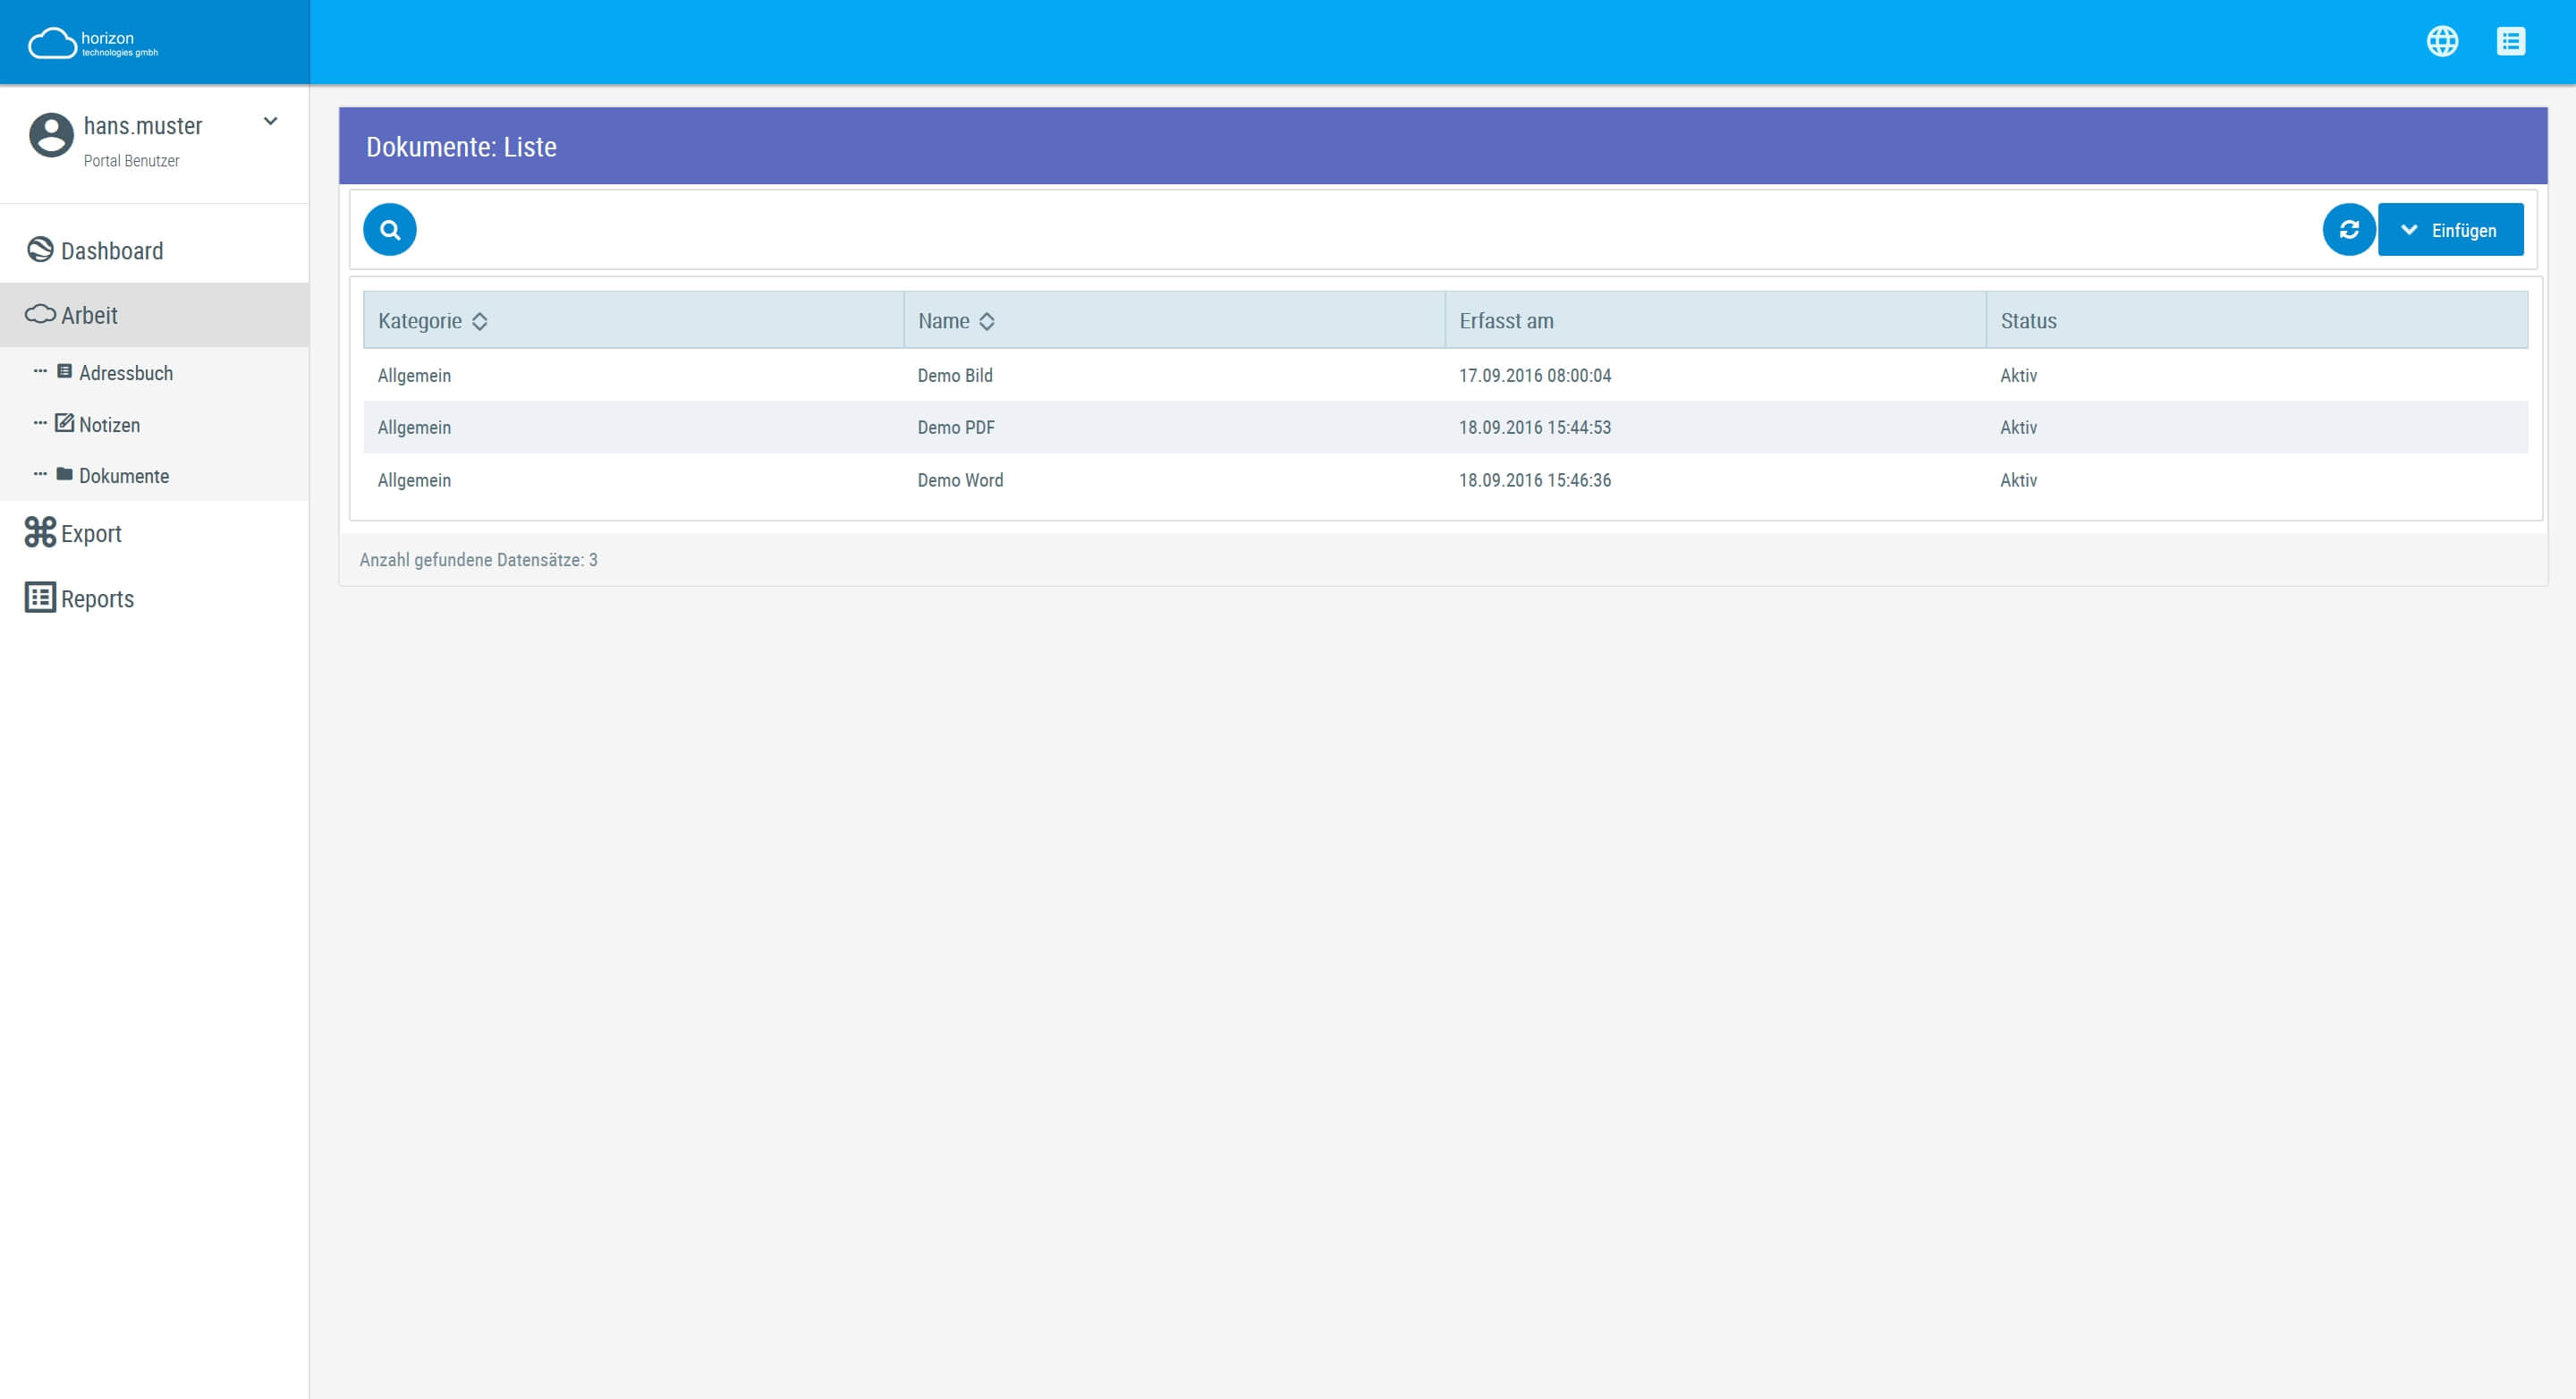Open the Einfügen dropdown

pos(2409,229)
